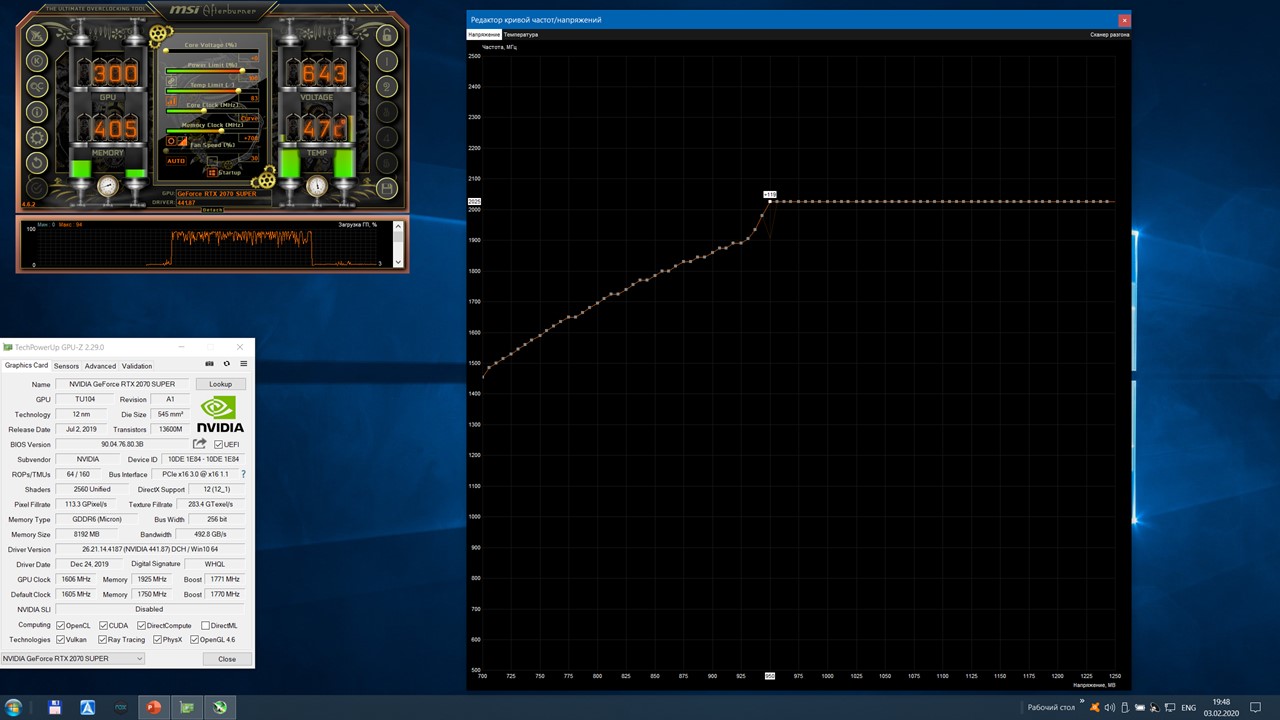Toggle the AUTO fan speed button
This screenshot has height=720, width=1280.
coord(176,161)
